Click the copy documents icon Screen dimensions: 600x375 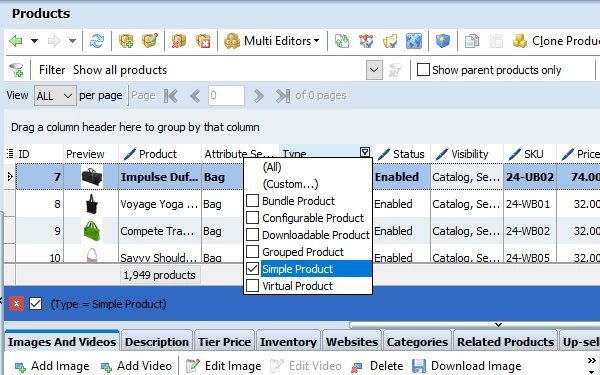tap(472, 41)
